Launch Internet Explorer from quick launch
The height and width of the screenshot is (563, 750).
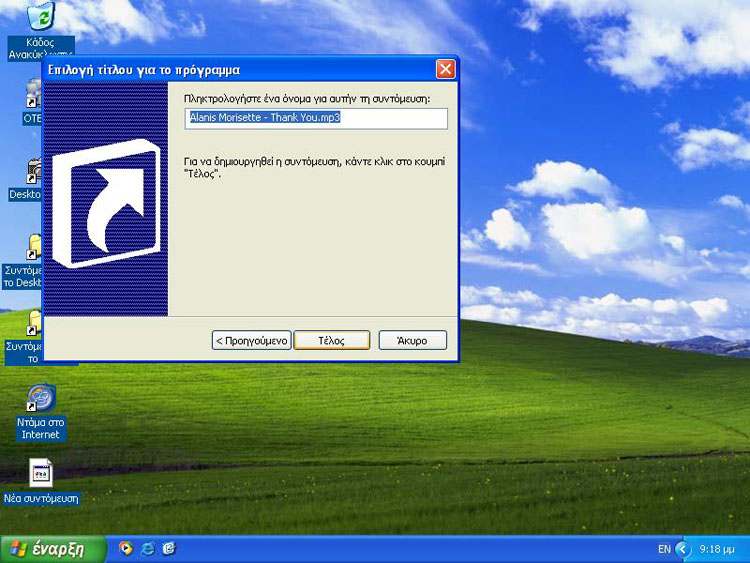(x=148, y=548)
